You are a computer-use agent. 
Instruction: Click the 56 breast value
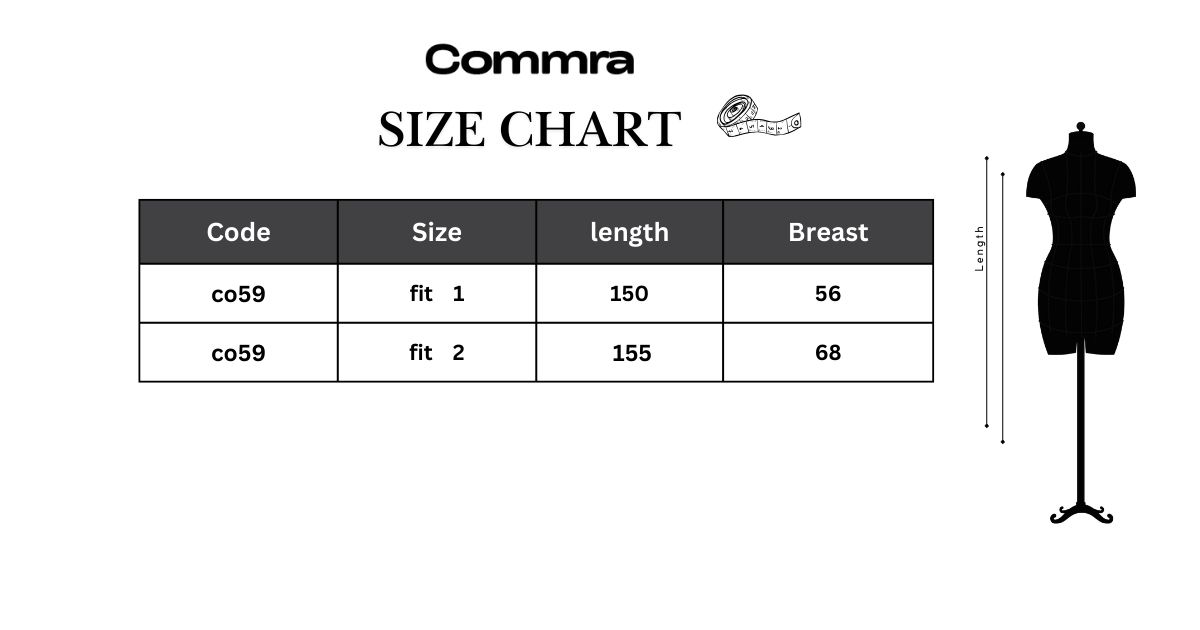[x=828, y=294]
